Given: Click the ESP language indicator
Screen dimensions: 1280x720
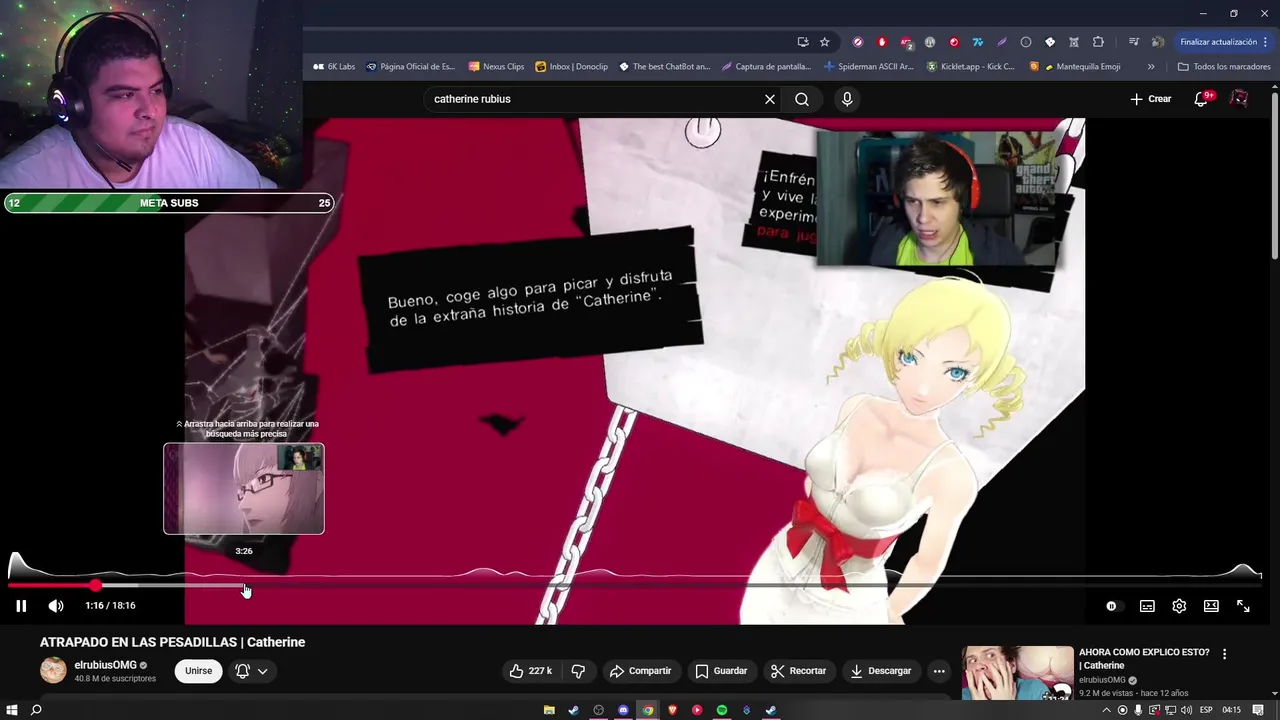Looking at the screenshot, I should tap(1206, 710).
